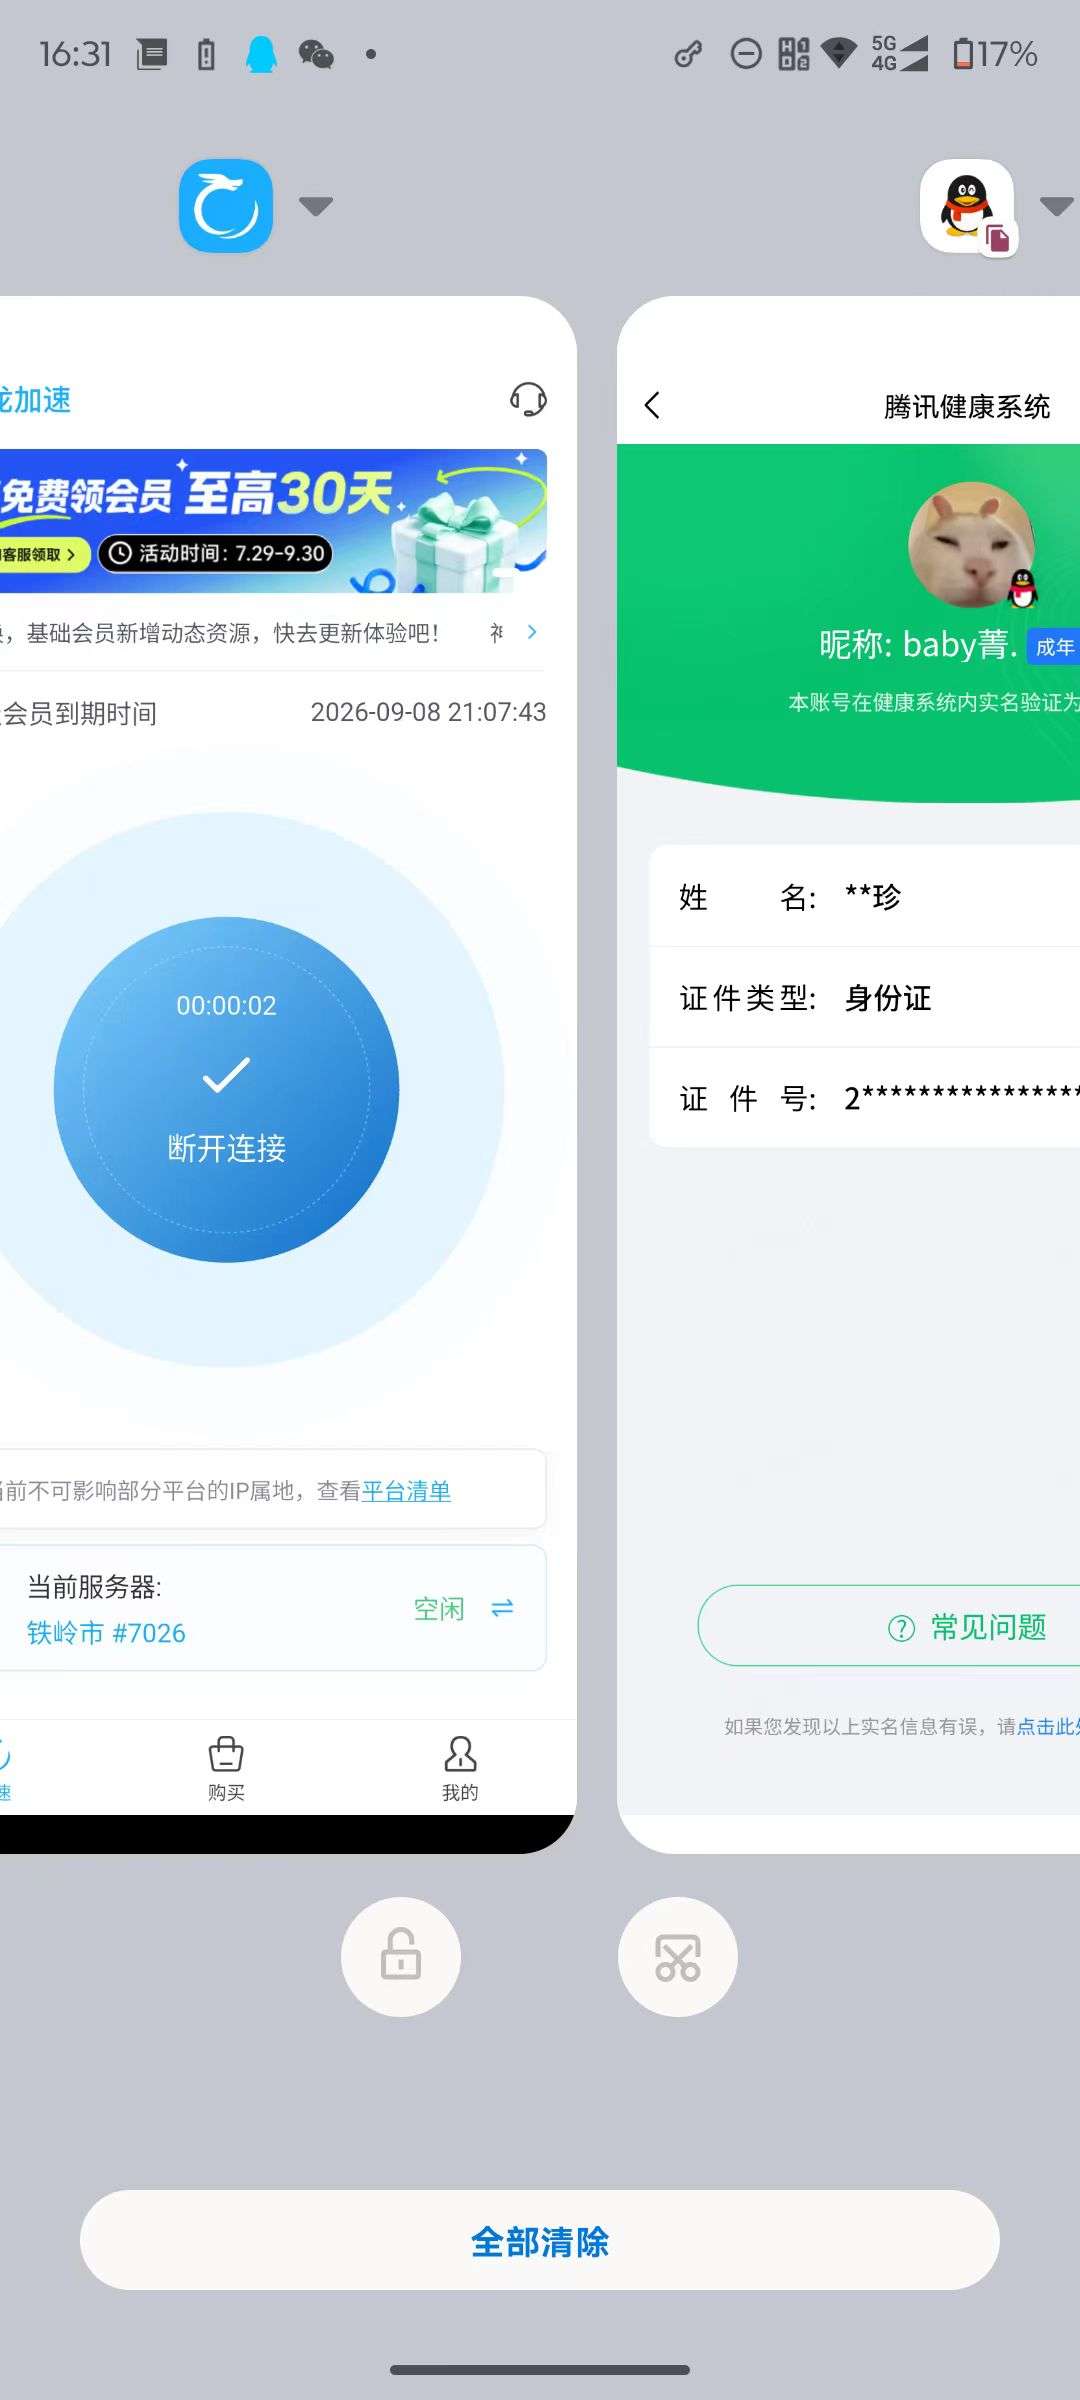Tap the 会员到期时间 expiry date value
This screenshot has height=2400, width=1080.
click(x=428, y=712)
